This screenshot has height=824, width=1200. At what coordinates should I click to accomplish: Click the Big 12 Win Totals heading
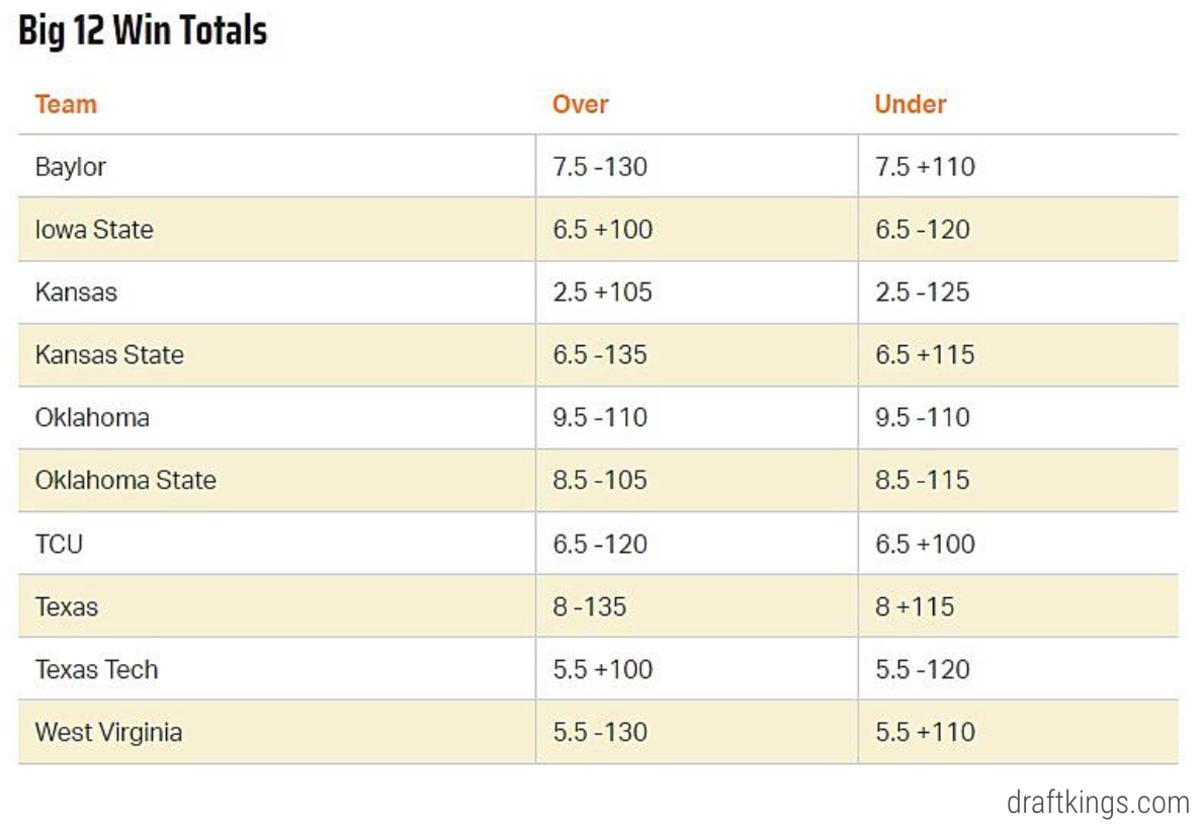[143, 31]
